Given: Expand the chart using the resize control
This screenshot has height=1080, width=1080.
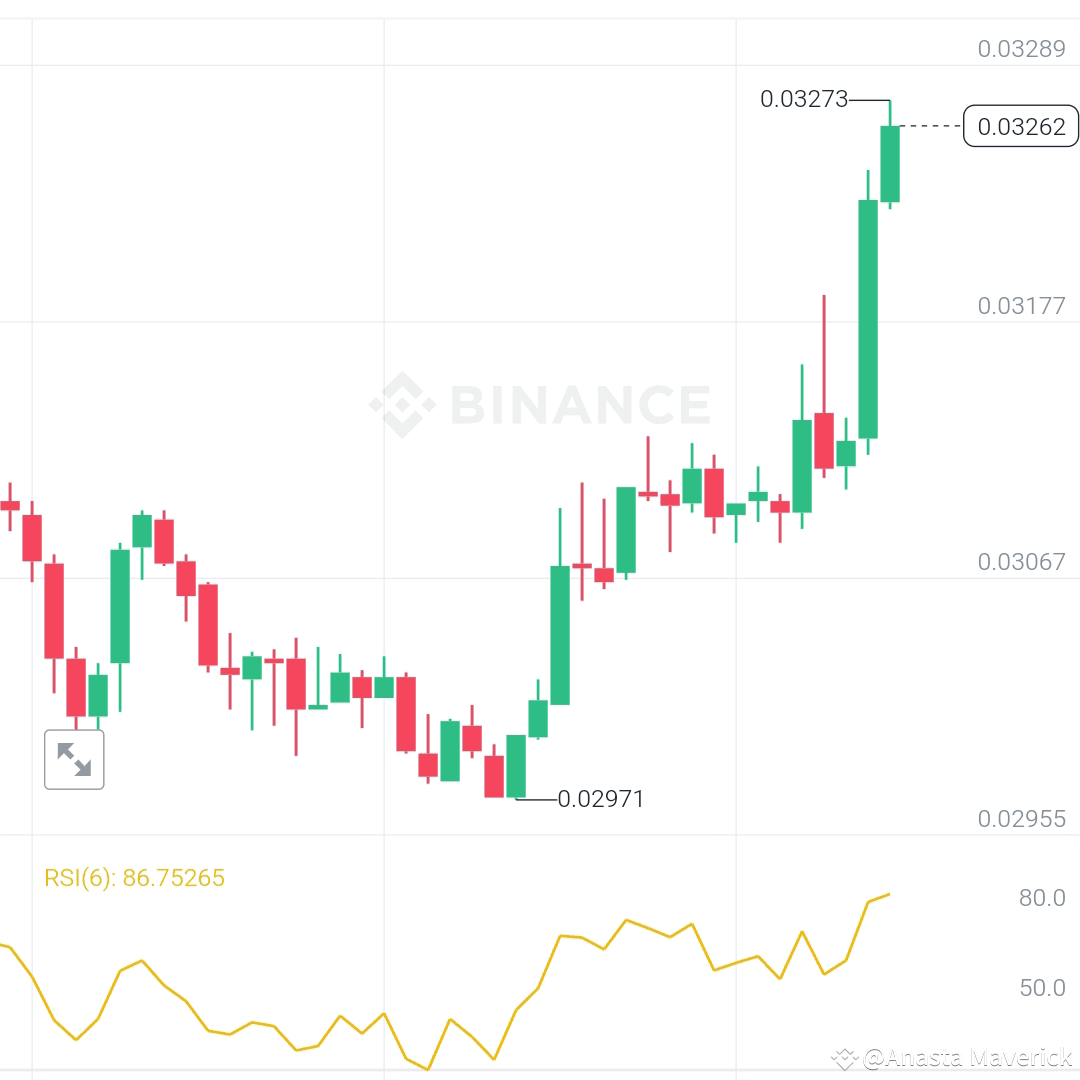Looking at the screenshot, I should click(x=74, y=758).
